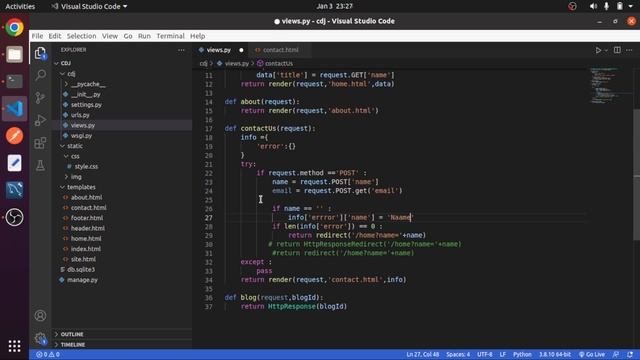This screenshot has height=360, width=640.
Task: Launch Google Chrome from the dock
Action: pos(14,27)
